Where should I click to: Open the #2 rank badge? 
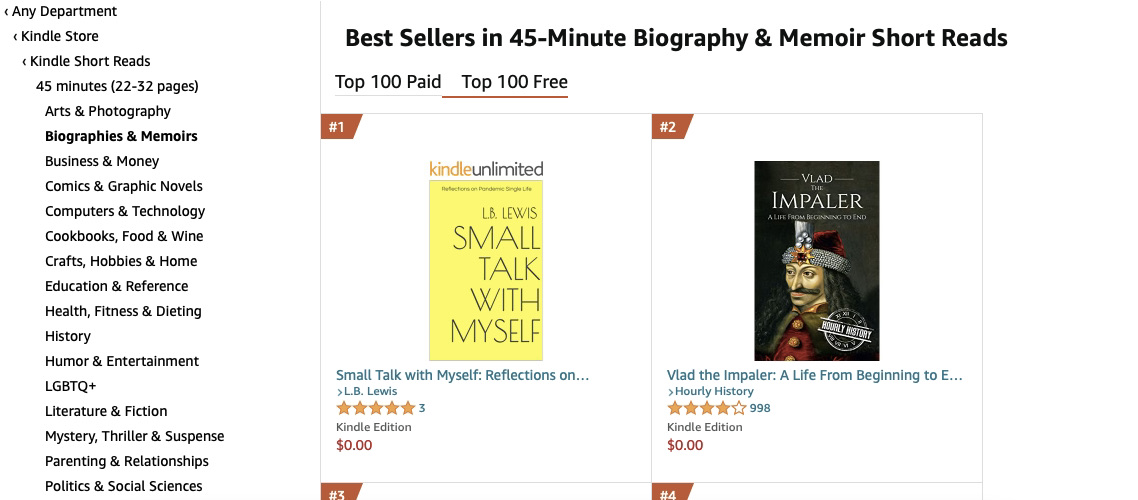tap(671, 127)
